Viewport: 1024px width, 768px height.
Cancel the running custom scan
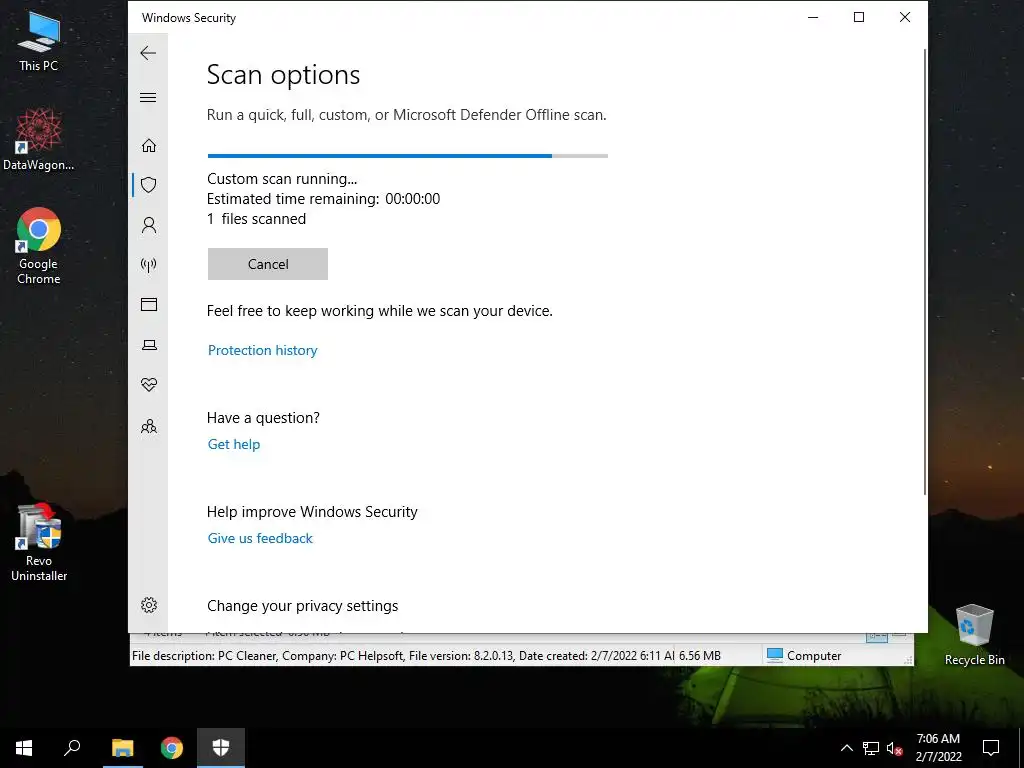click(x=268, y=264)
